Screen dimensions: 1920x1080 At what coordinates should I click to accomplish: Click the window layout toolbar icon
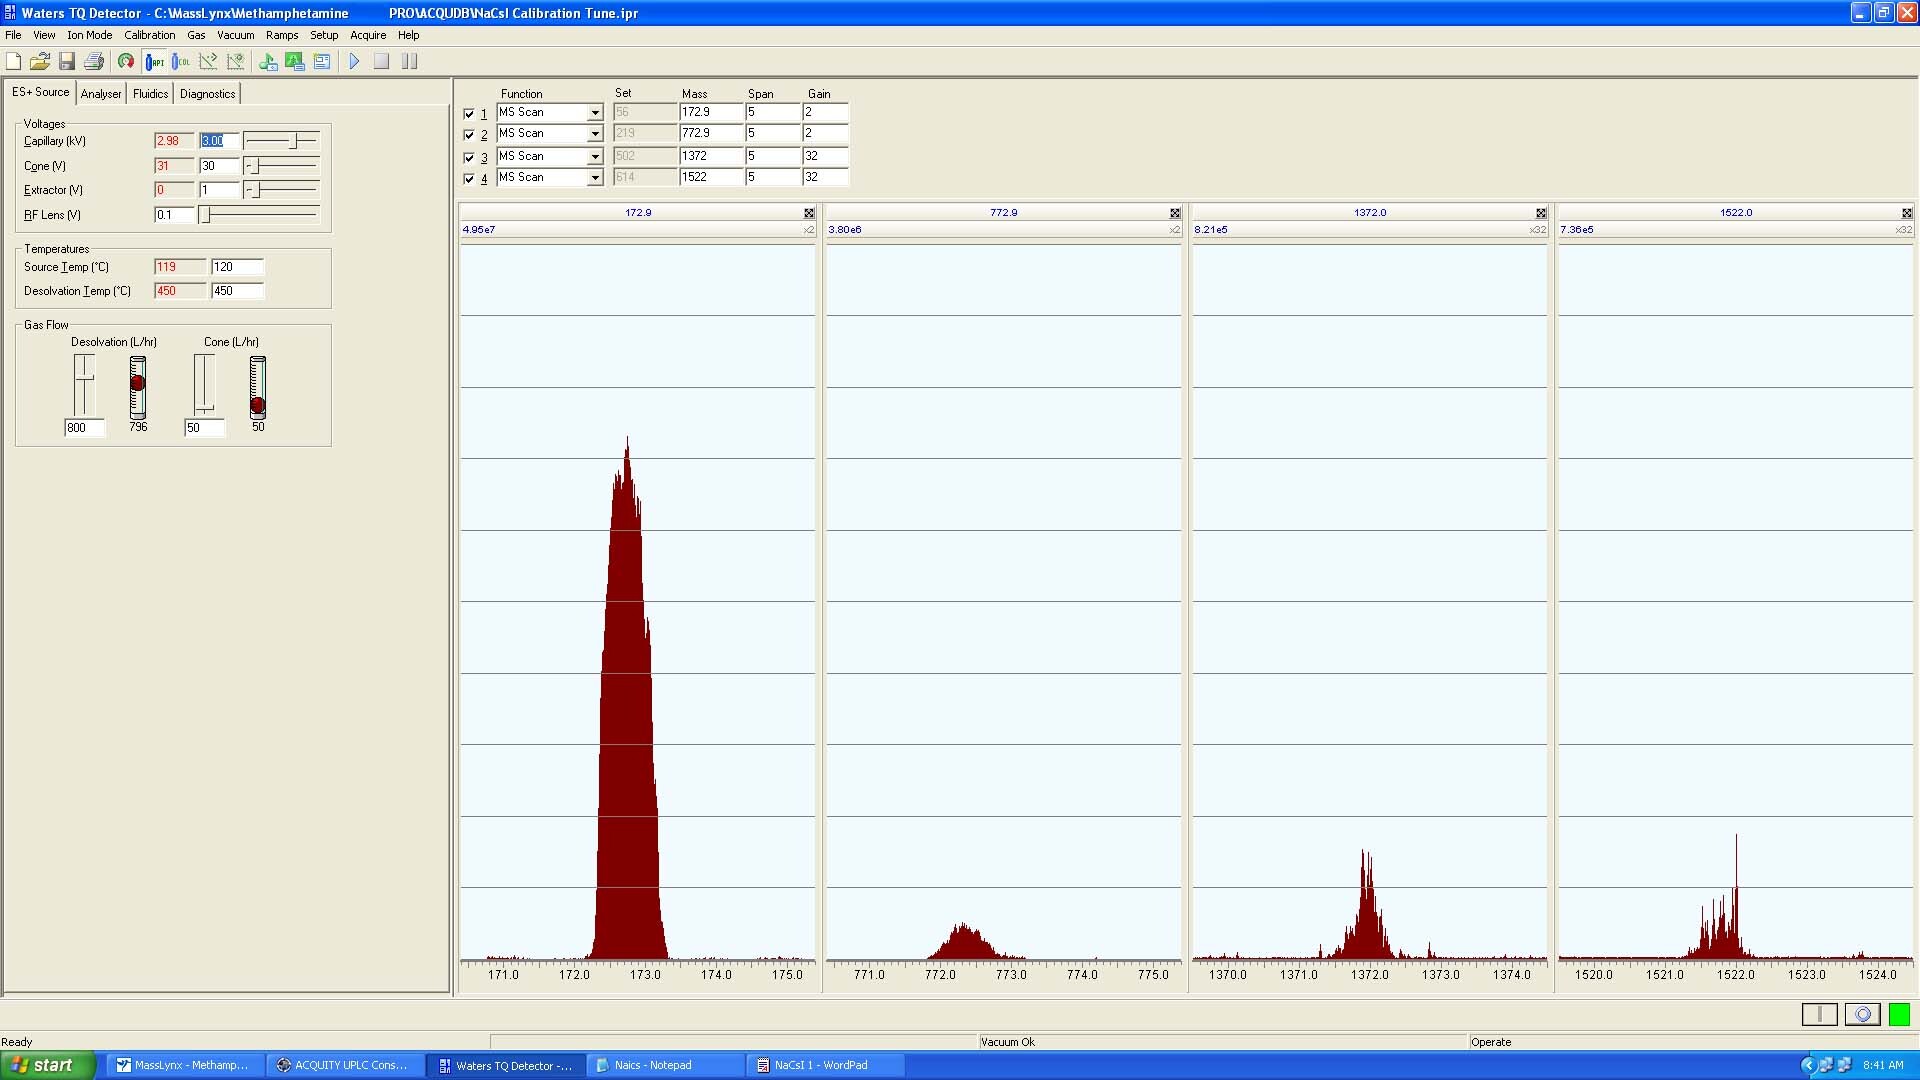point(322,61)
